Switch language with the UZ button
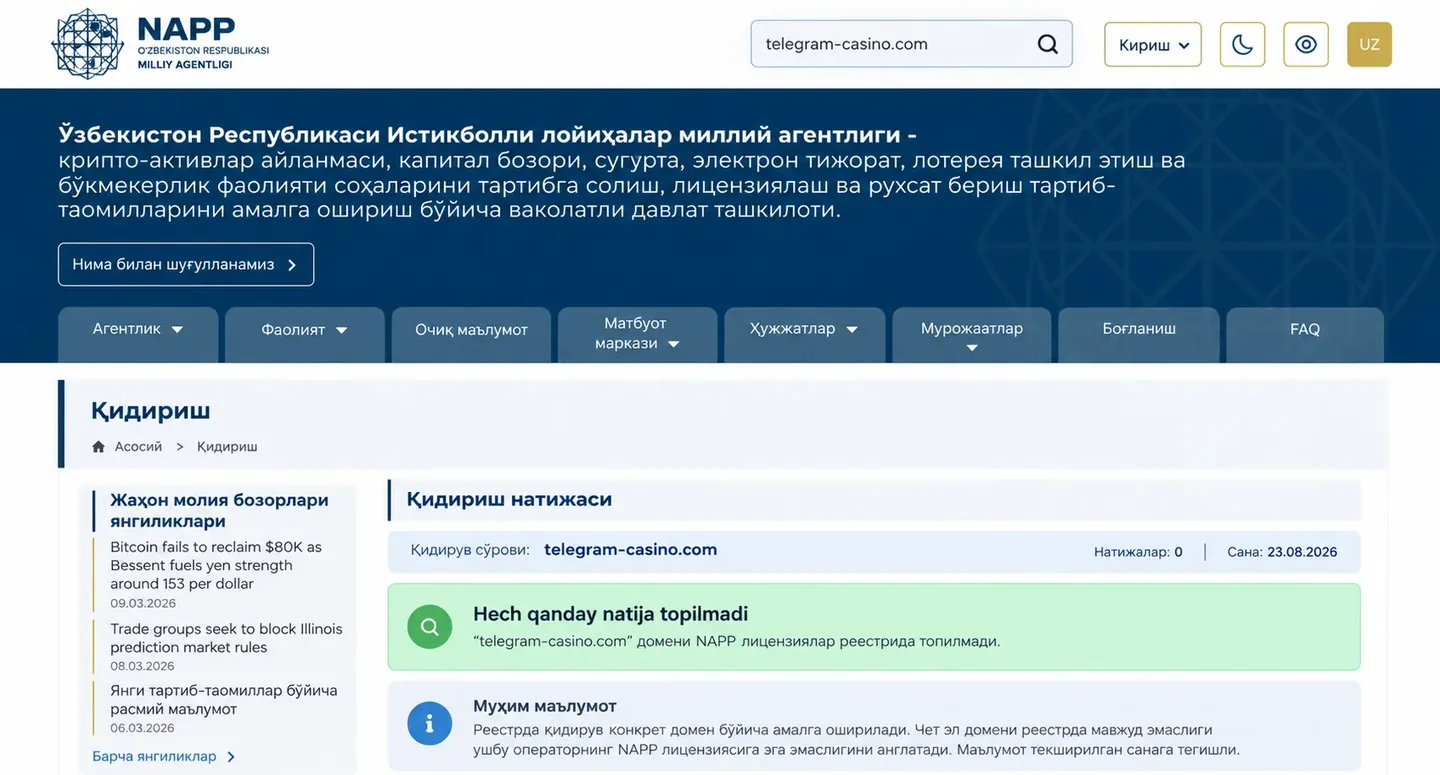Screen dimensions: 1440x775 pyautogui.click(x=1369, y=44)
